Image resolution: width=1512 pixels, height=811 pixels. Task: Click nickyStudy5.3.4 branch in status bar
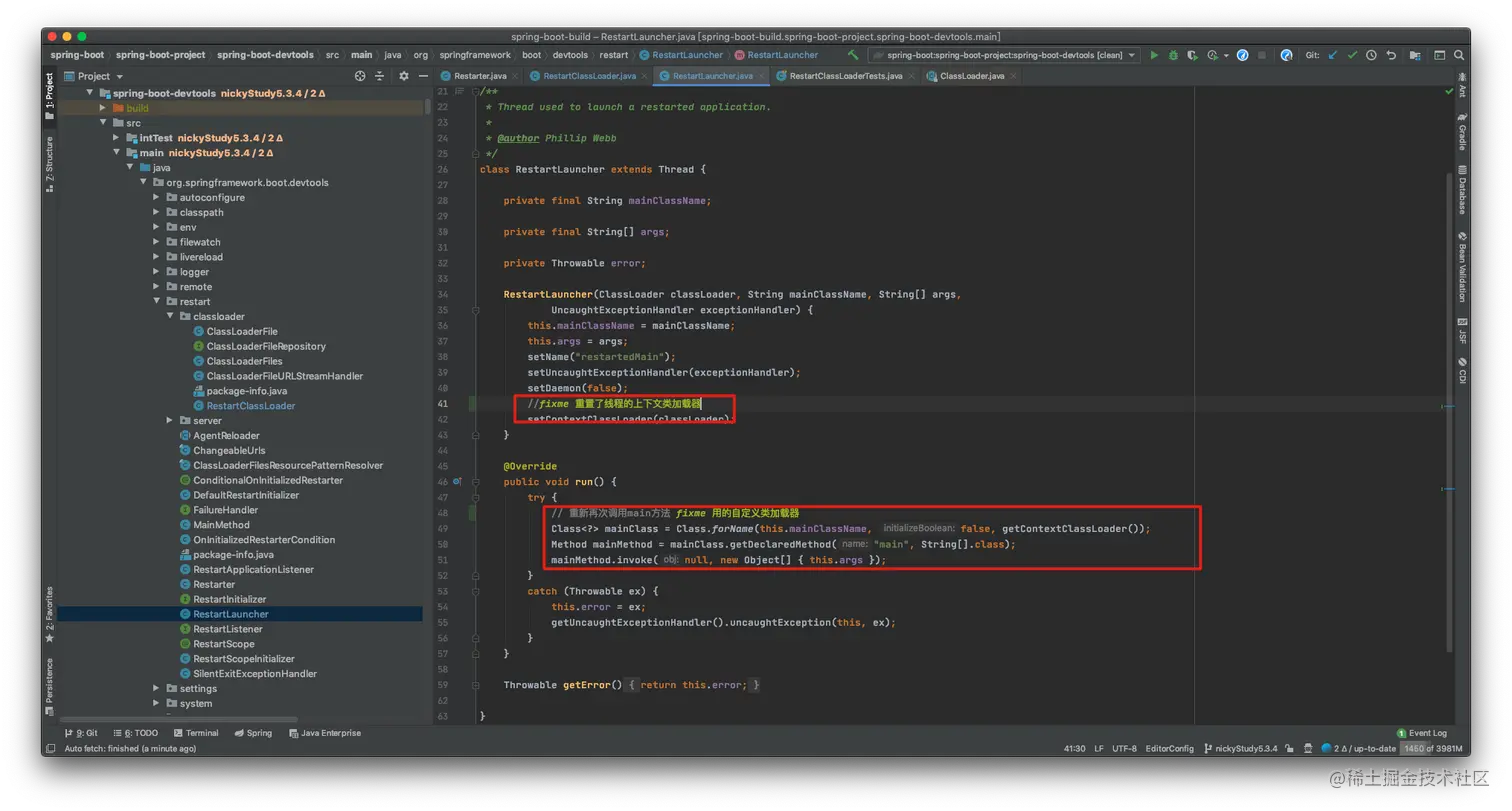tap(1240, 748)
